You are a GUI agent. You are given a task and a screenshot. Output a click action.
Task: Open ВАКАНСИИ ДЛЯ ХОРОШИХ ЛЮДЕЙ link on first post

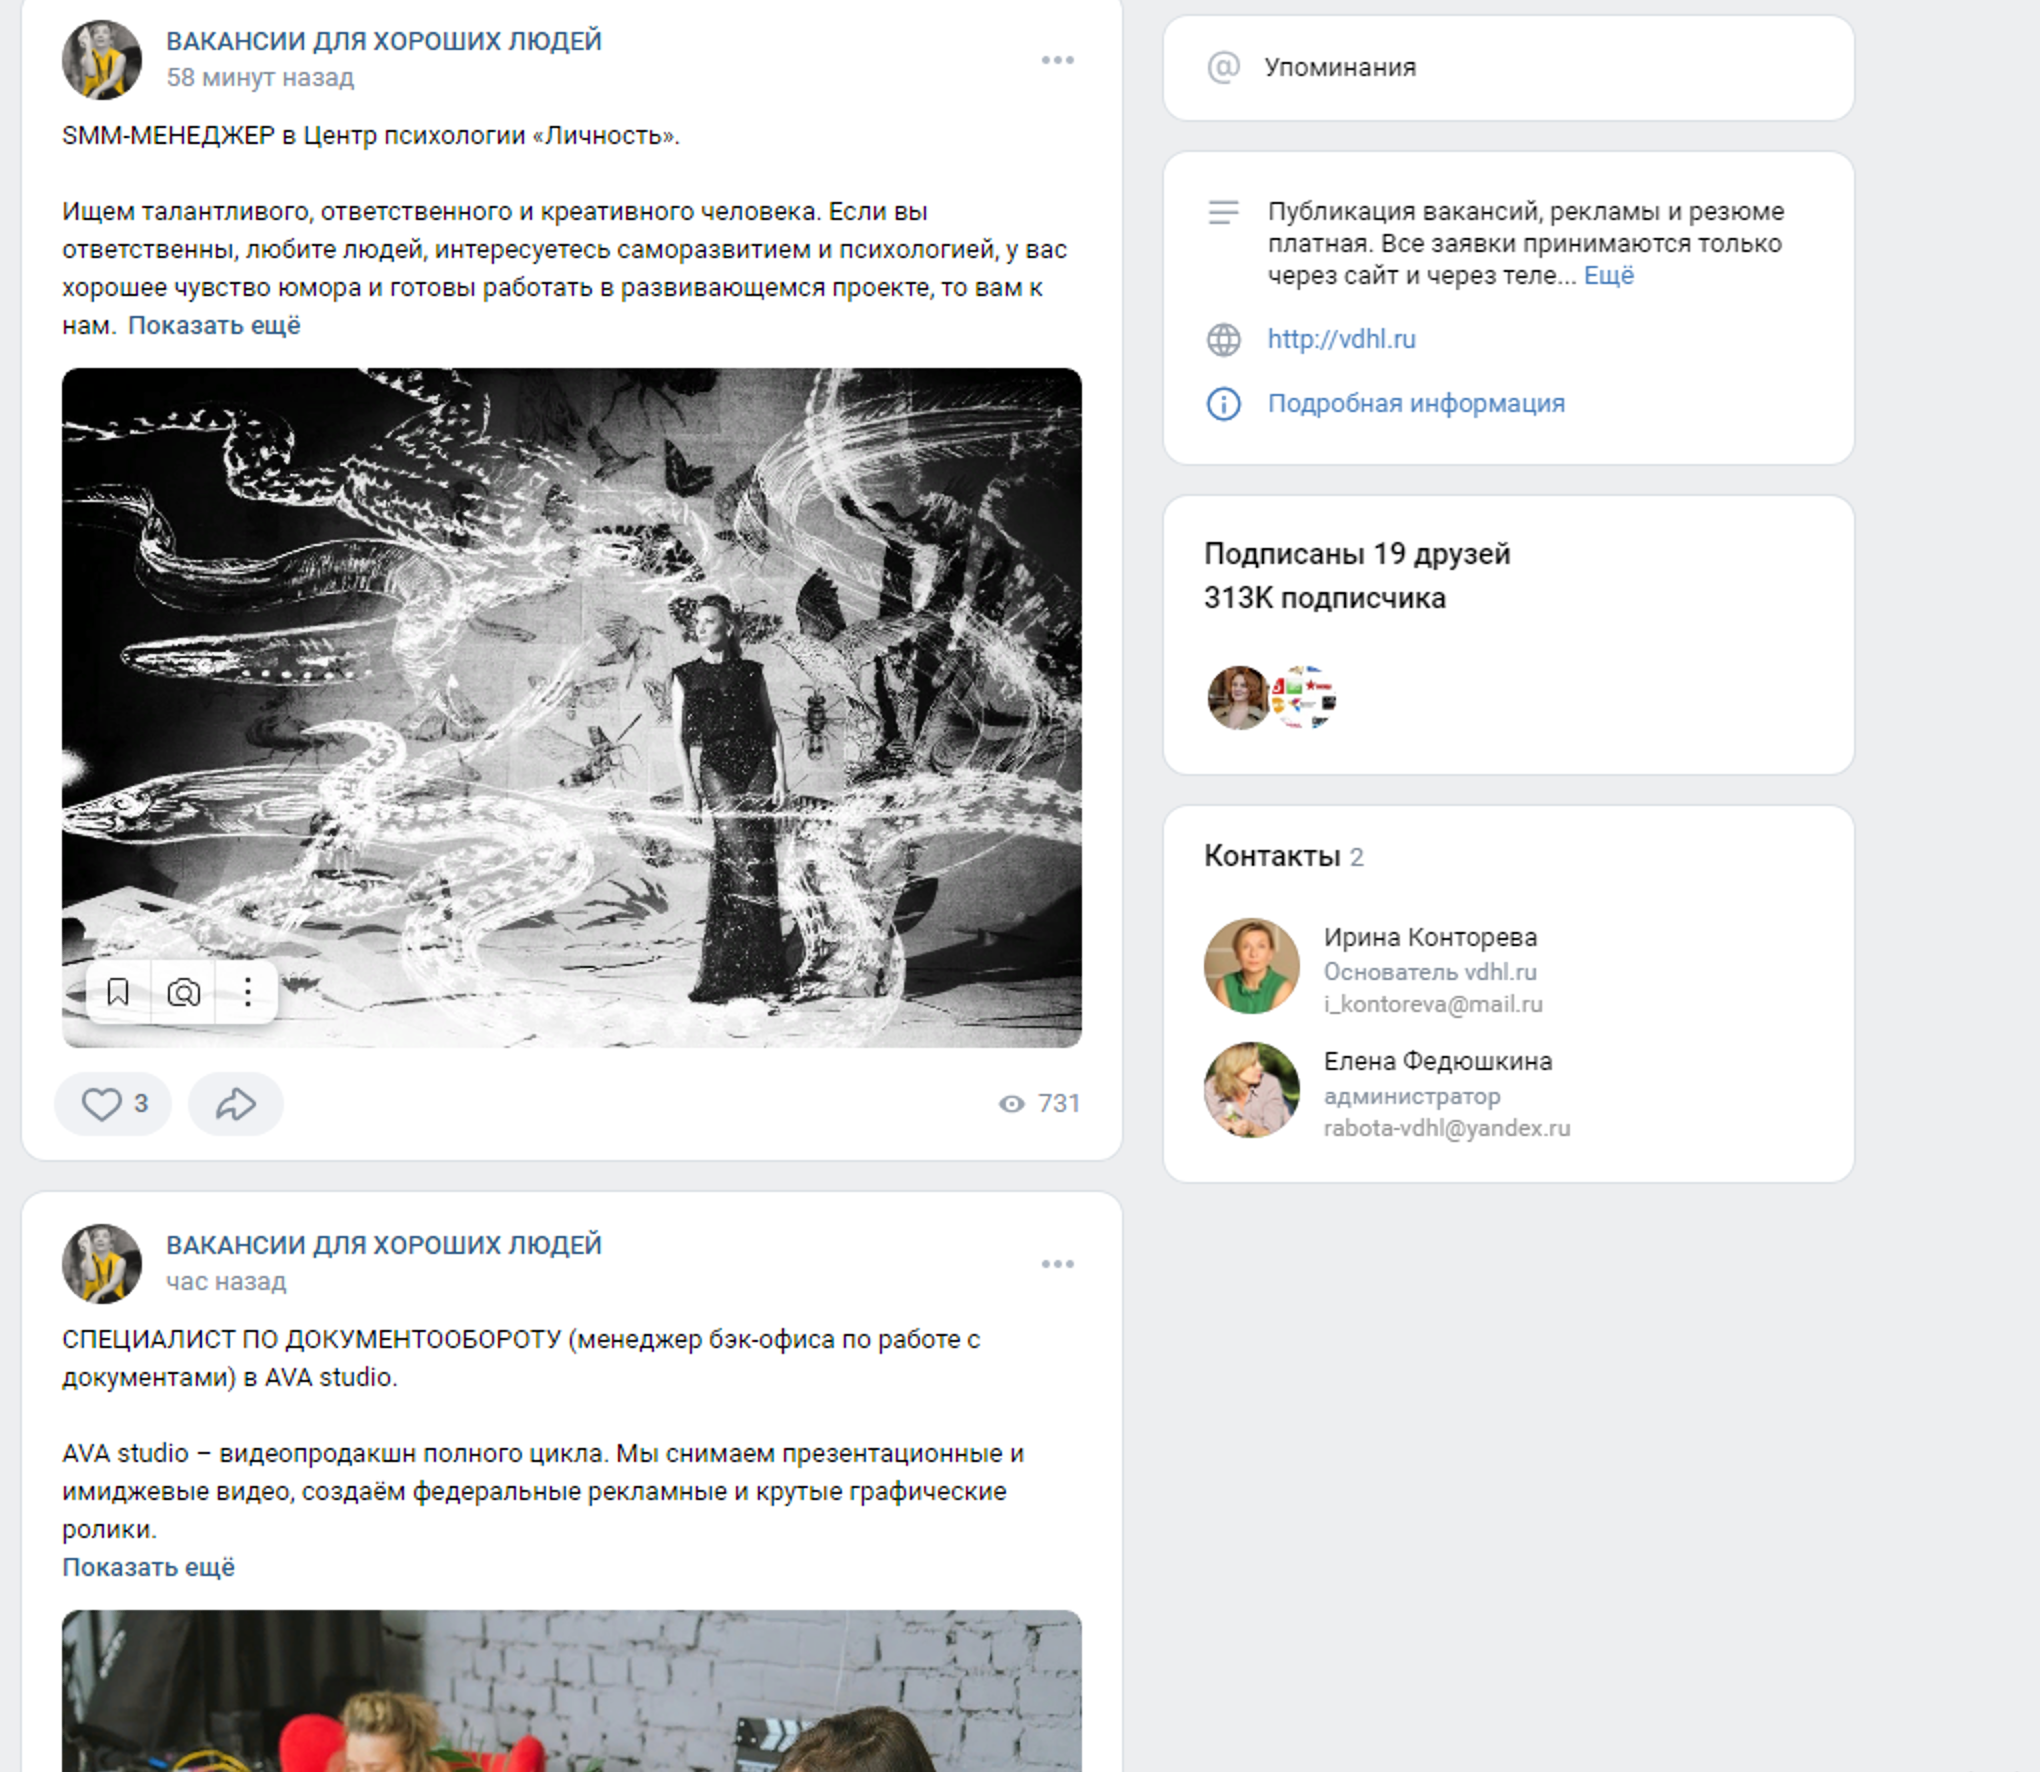[384, 41]
